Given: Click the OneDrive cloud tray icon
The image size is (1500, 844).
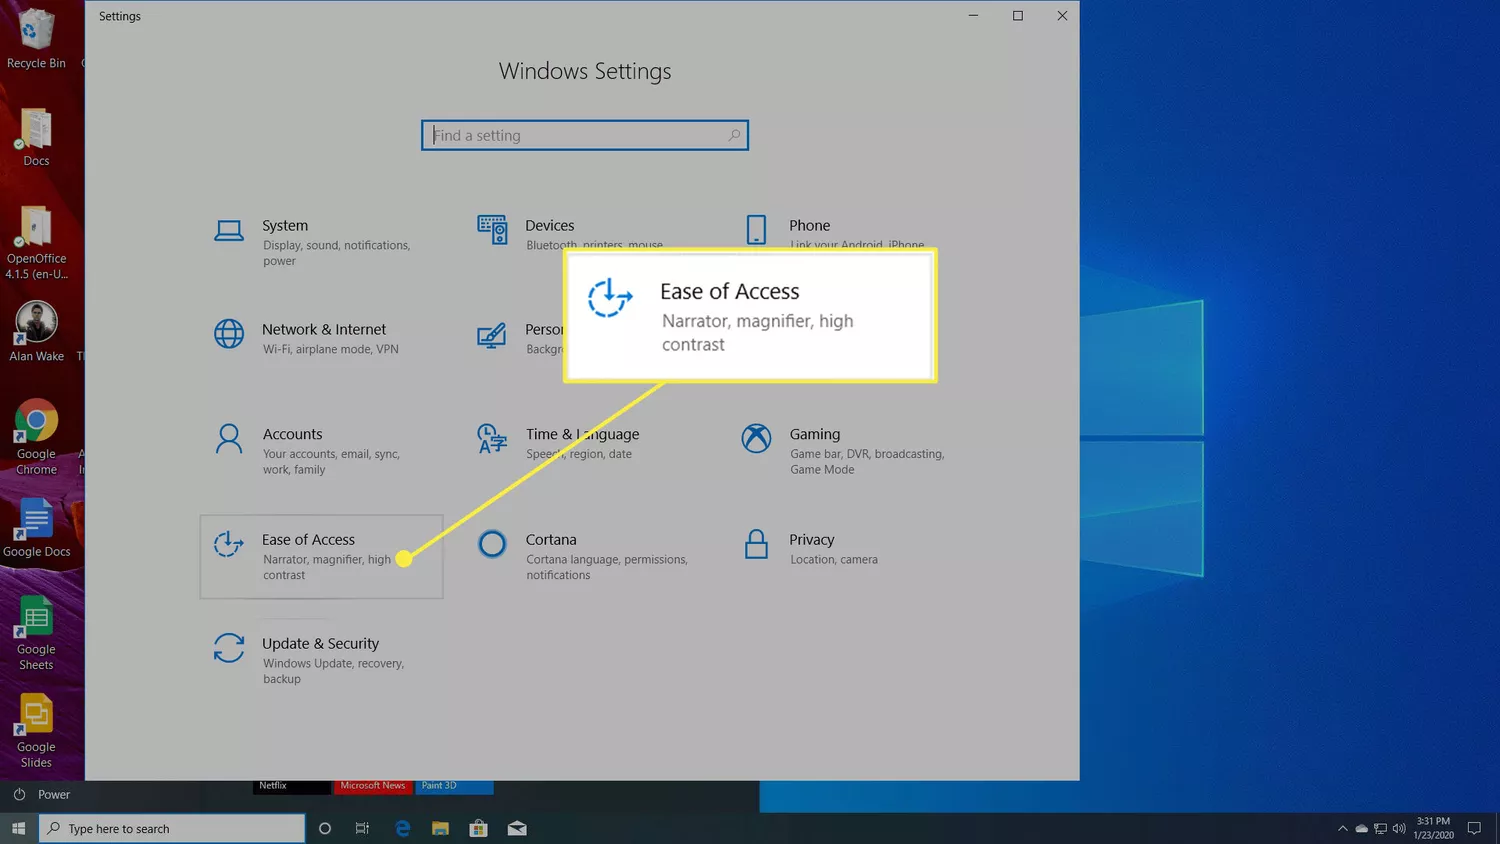Looking at the screenshot, I should 1361,829.
